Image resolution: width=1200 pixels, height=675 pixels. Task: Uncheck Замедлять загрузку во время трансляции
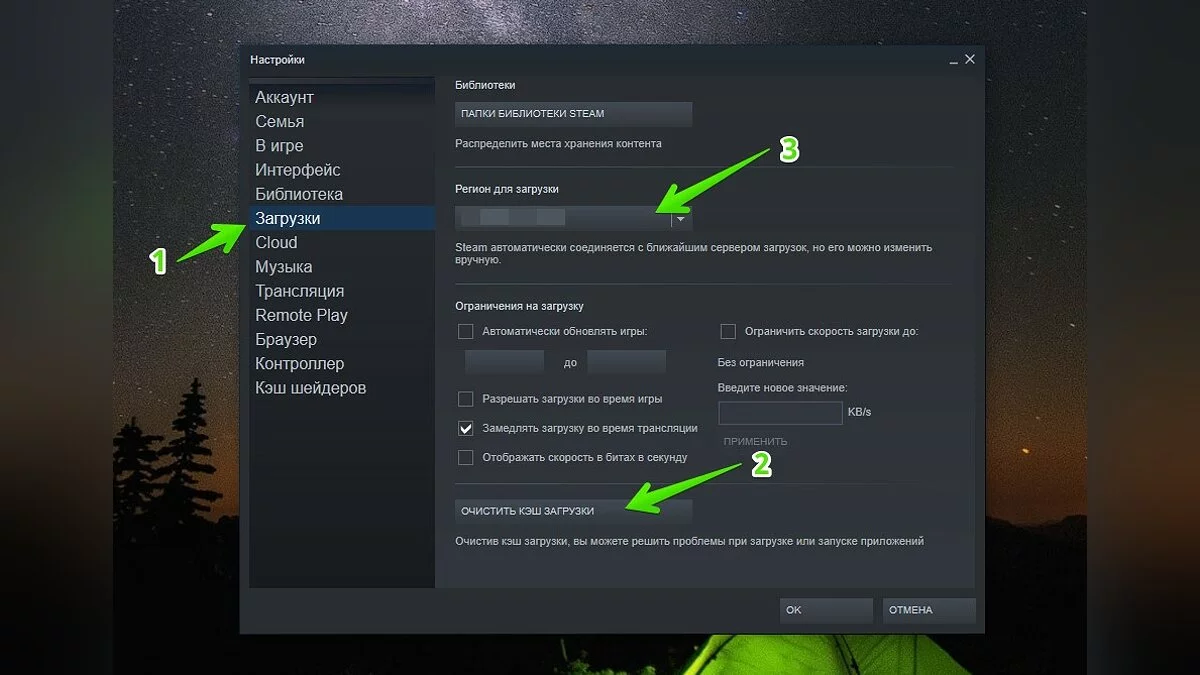click(465, 428)
